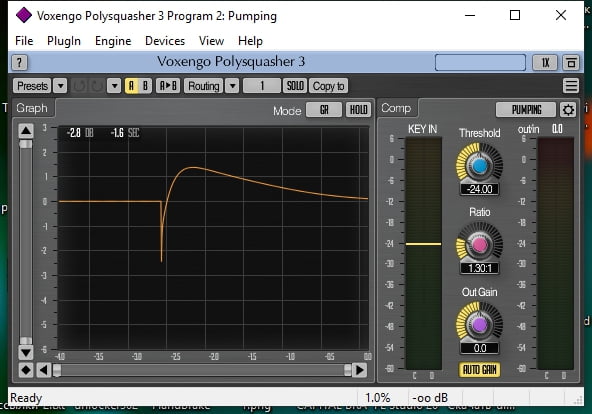Viewport: 592px width, 414px height.
Task: Click the plugin window layout icon
Action: 571,63
